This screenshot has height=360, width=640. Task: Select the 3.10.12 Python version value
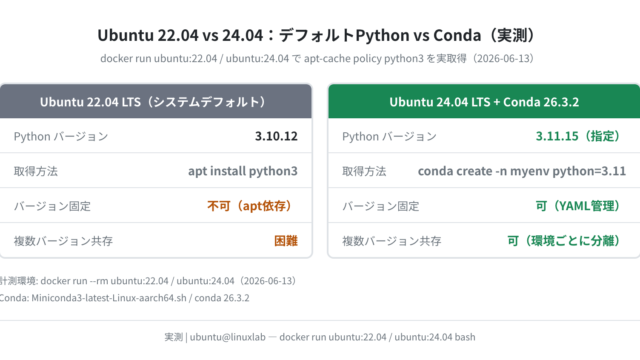276,136
